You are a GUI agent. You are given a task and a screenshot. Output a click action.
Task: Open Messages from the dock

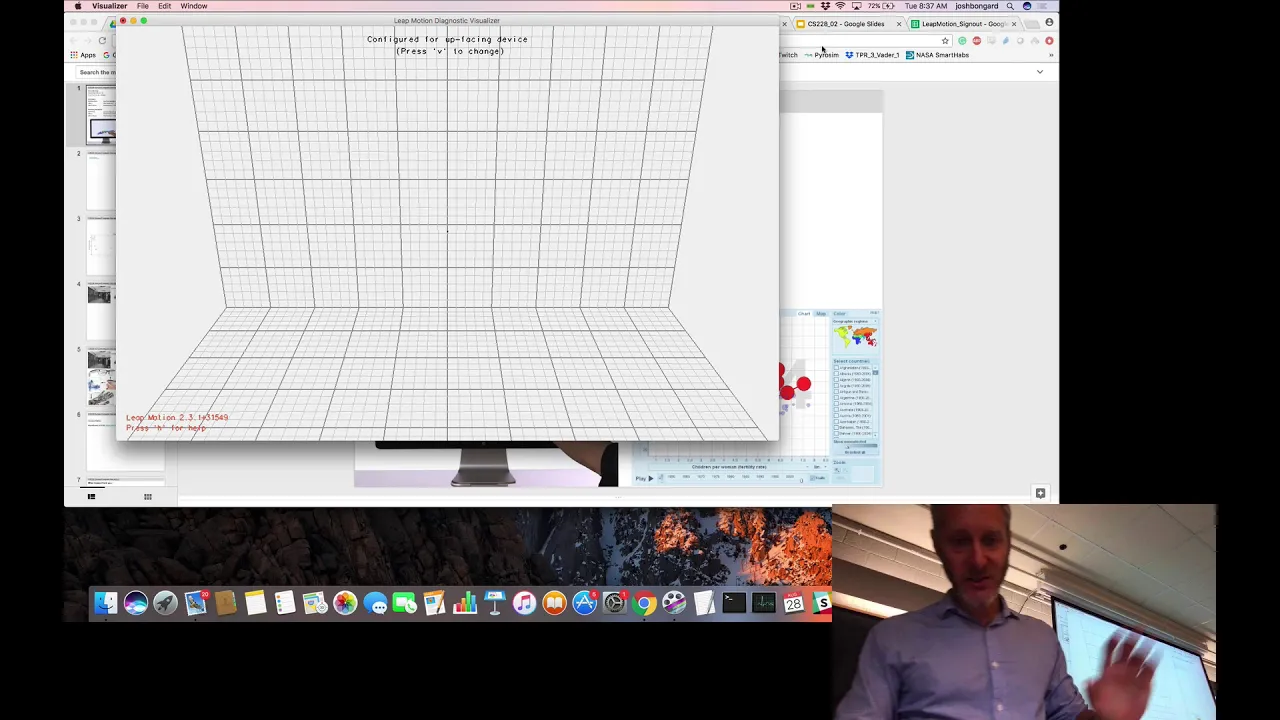point(375,603)
